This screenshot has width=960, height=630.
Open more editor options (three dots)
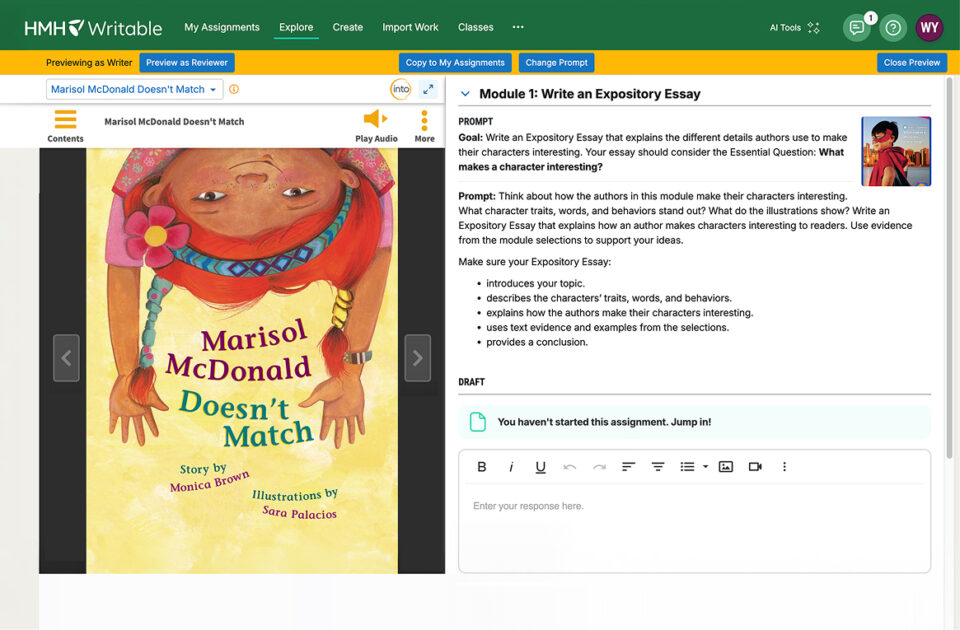click(784, 467)
